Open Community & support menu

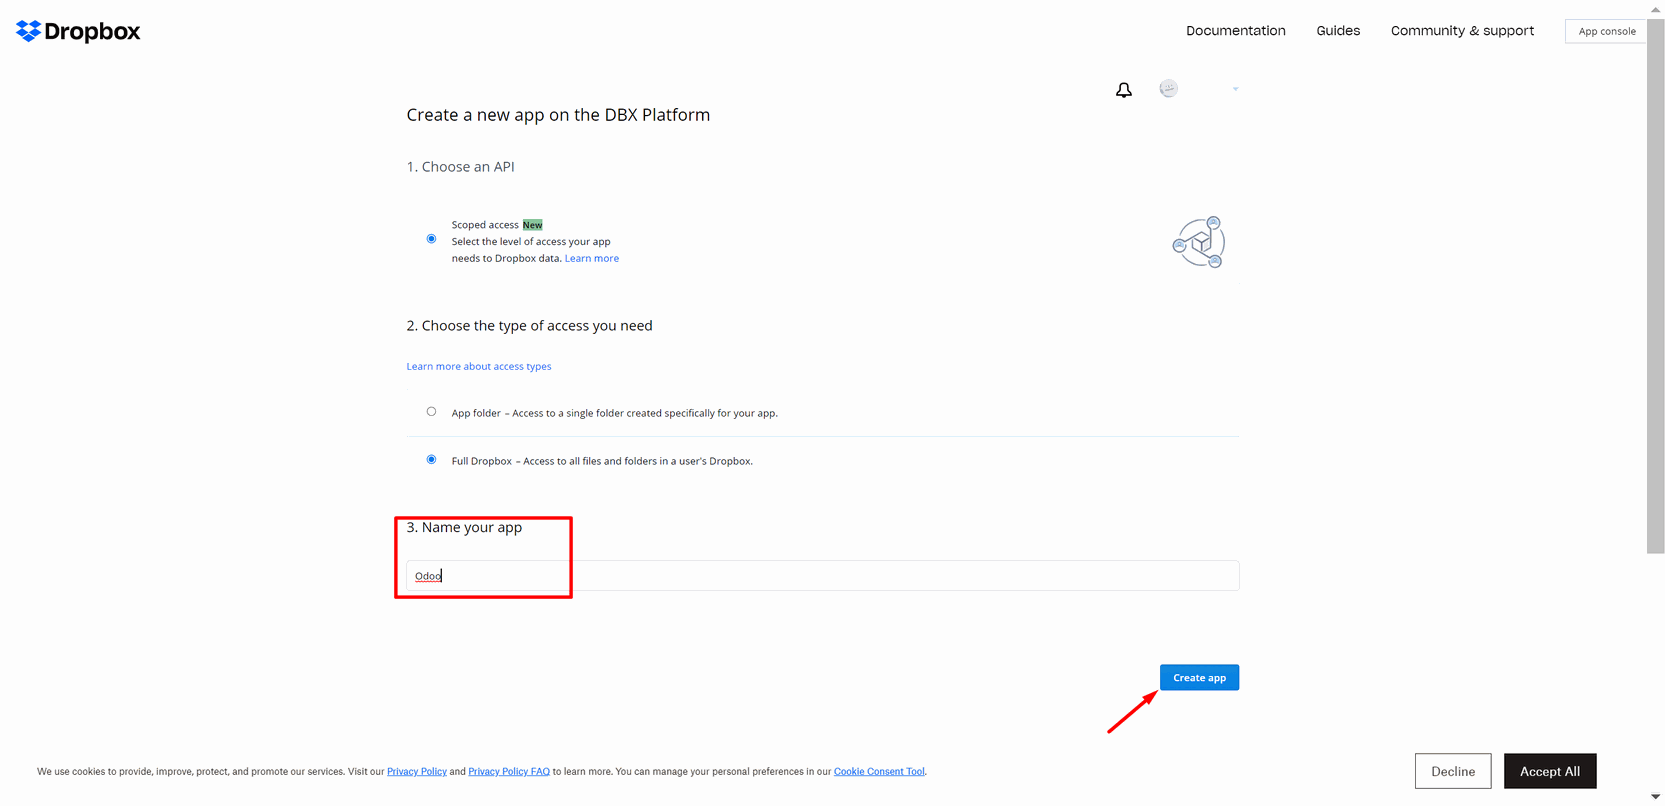[1462, 31]
